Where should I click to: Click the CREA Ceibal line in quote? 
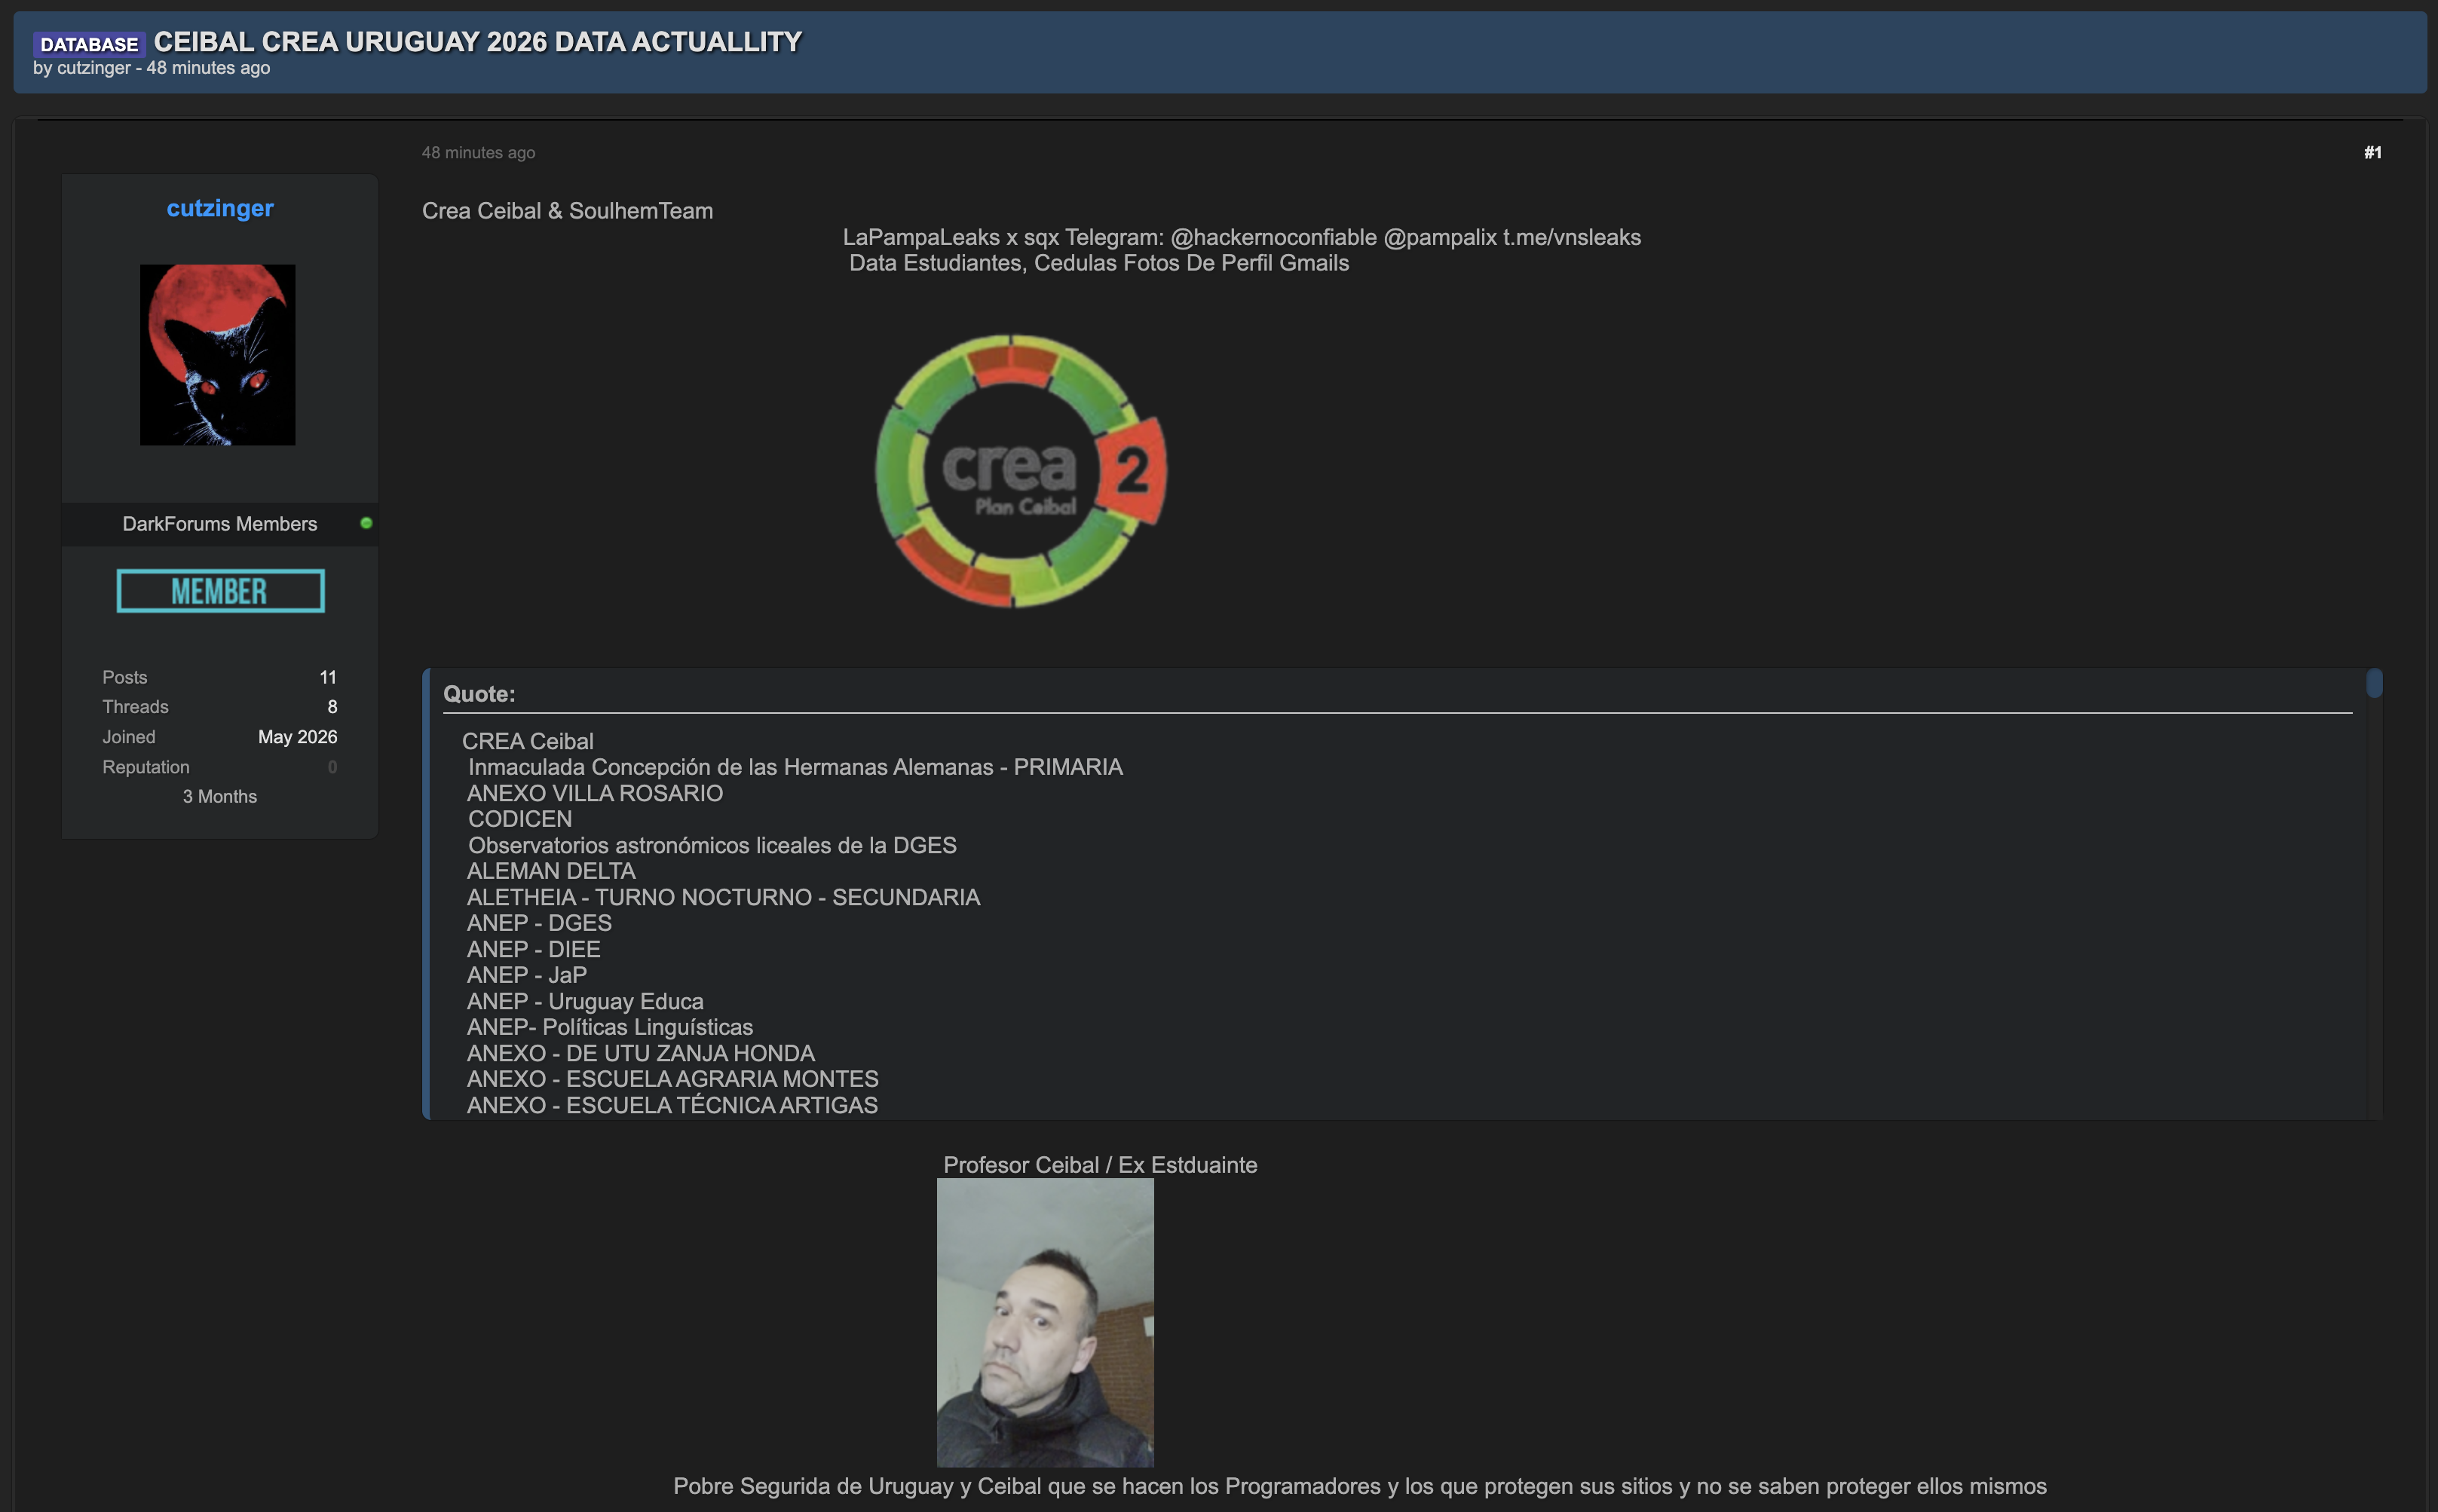pyautogui.click(x=527, y=741)
